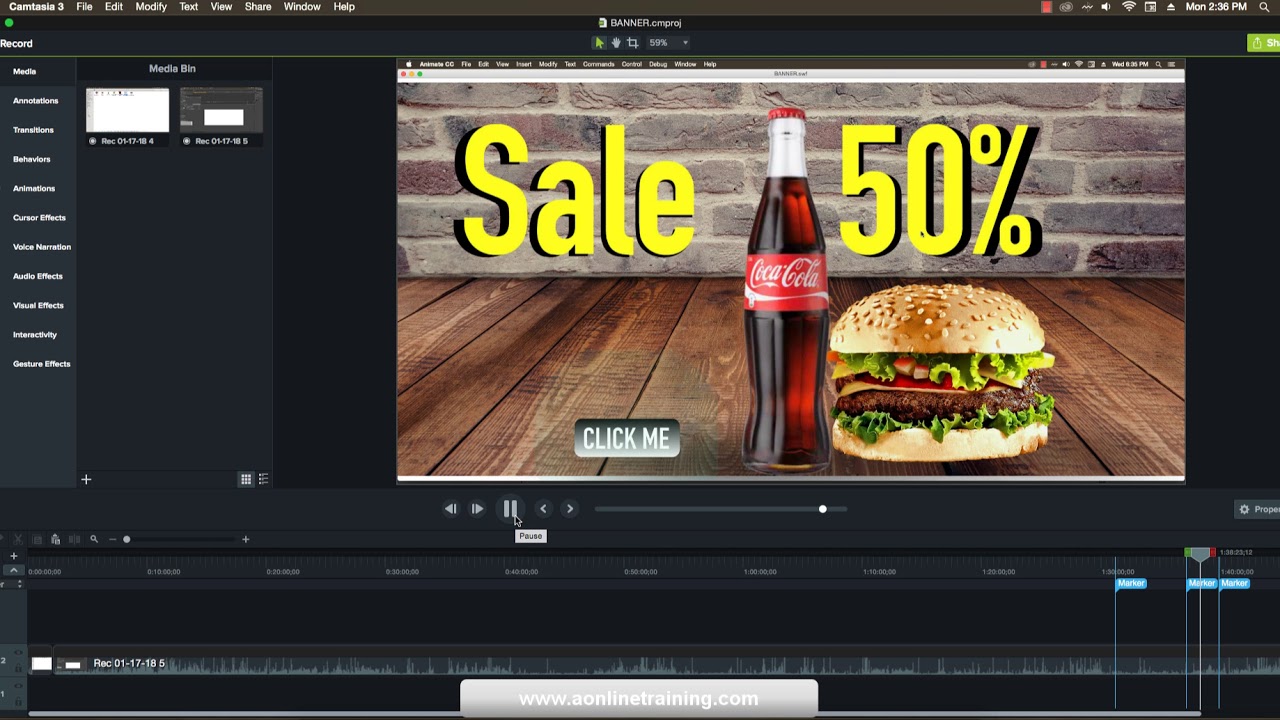Open the Modify menu

(151, 7)
